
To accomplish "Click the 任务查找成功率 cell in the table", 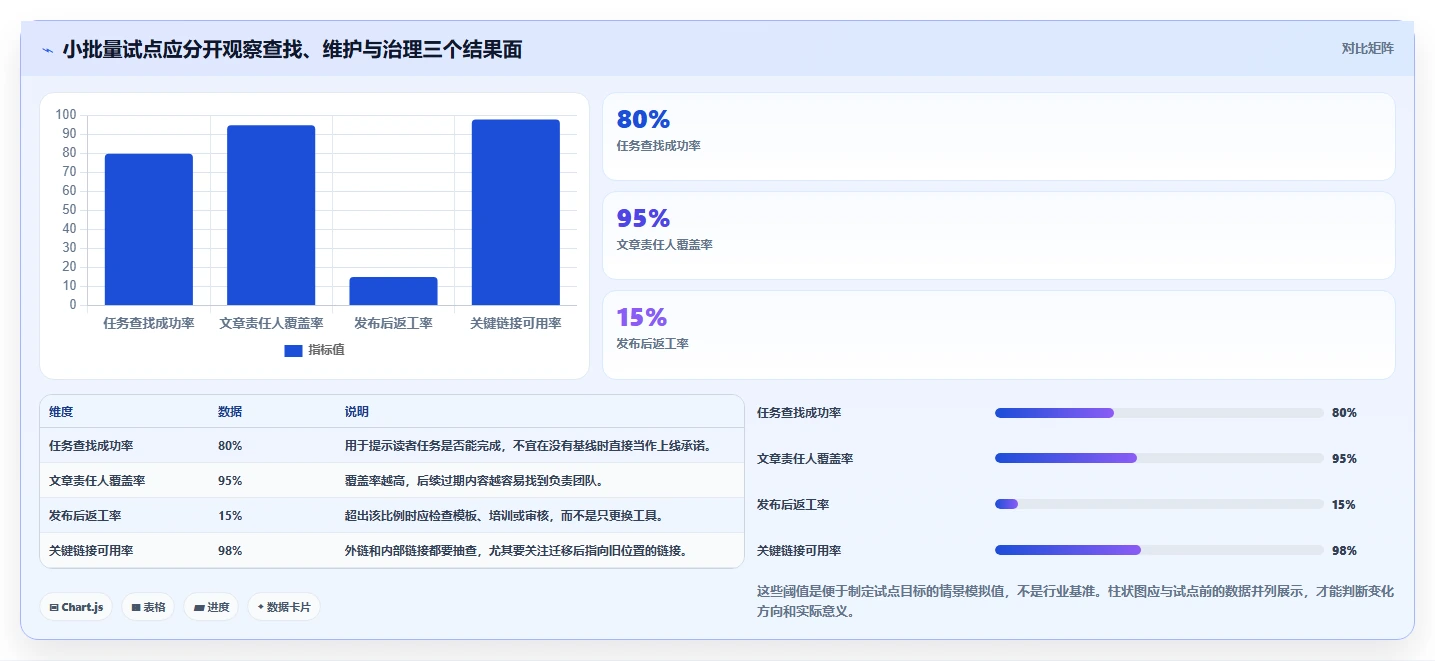I will [x=91, y=446].
